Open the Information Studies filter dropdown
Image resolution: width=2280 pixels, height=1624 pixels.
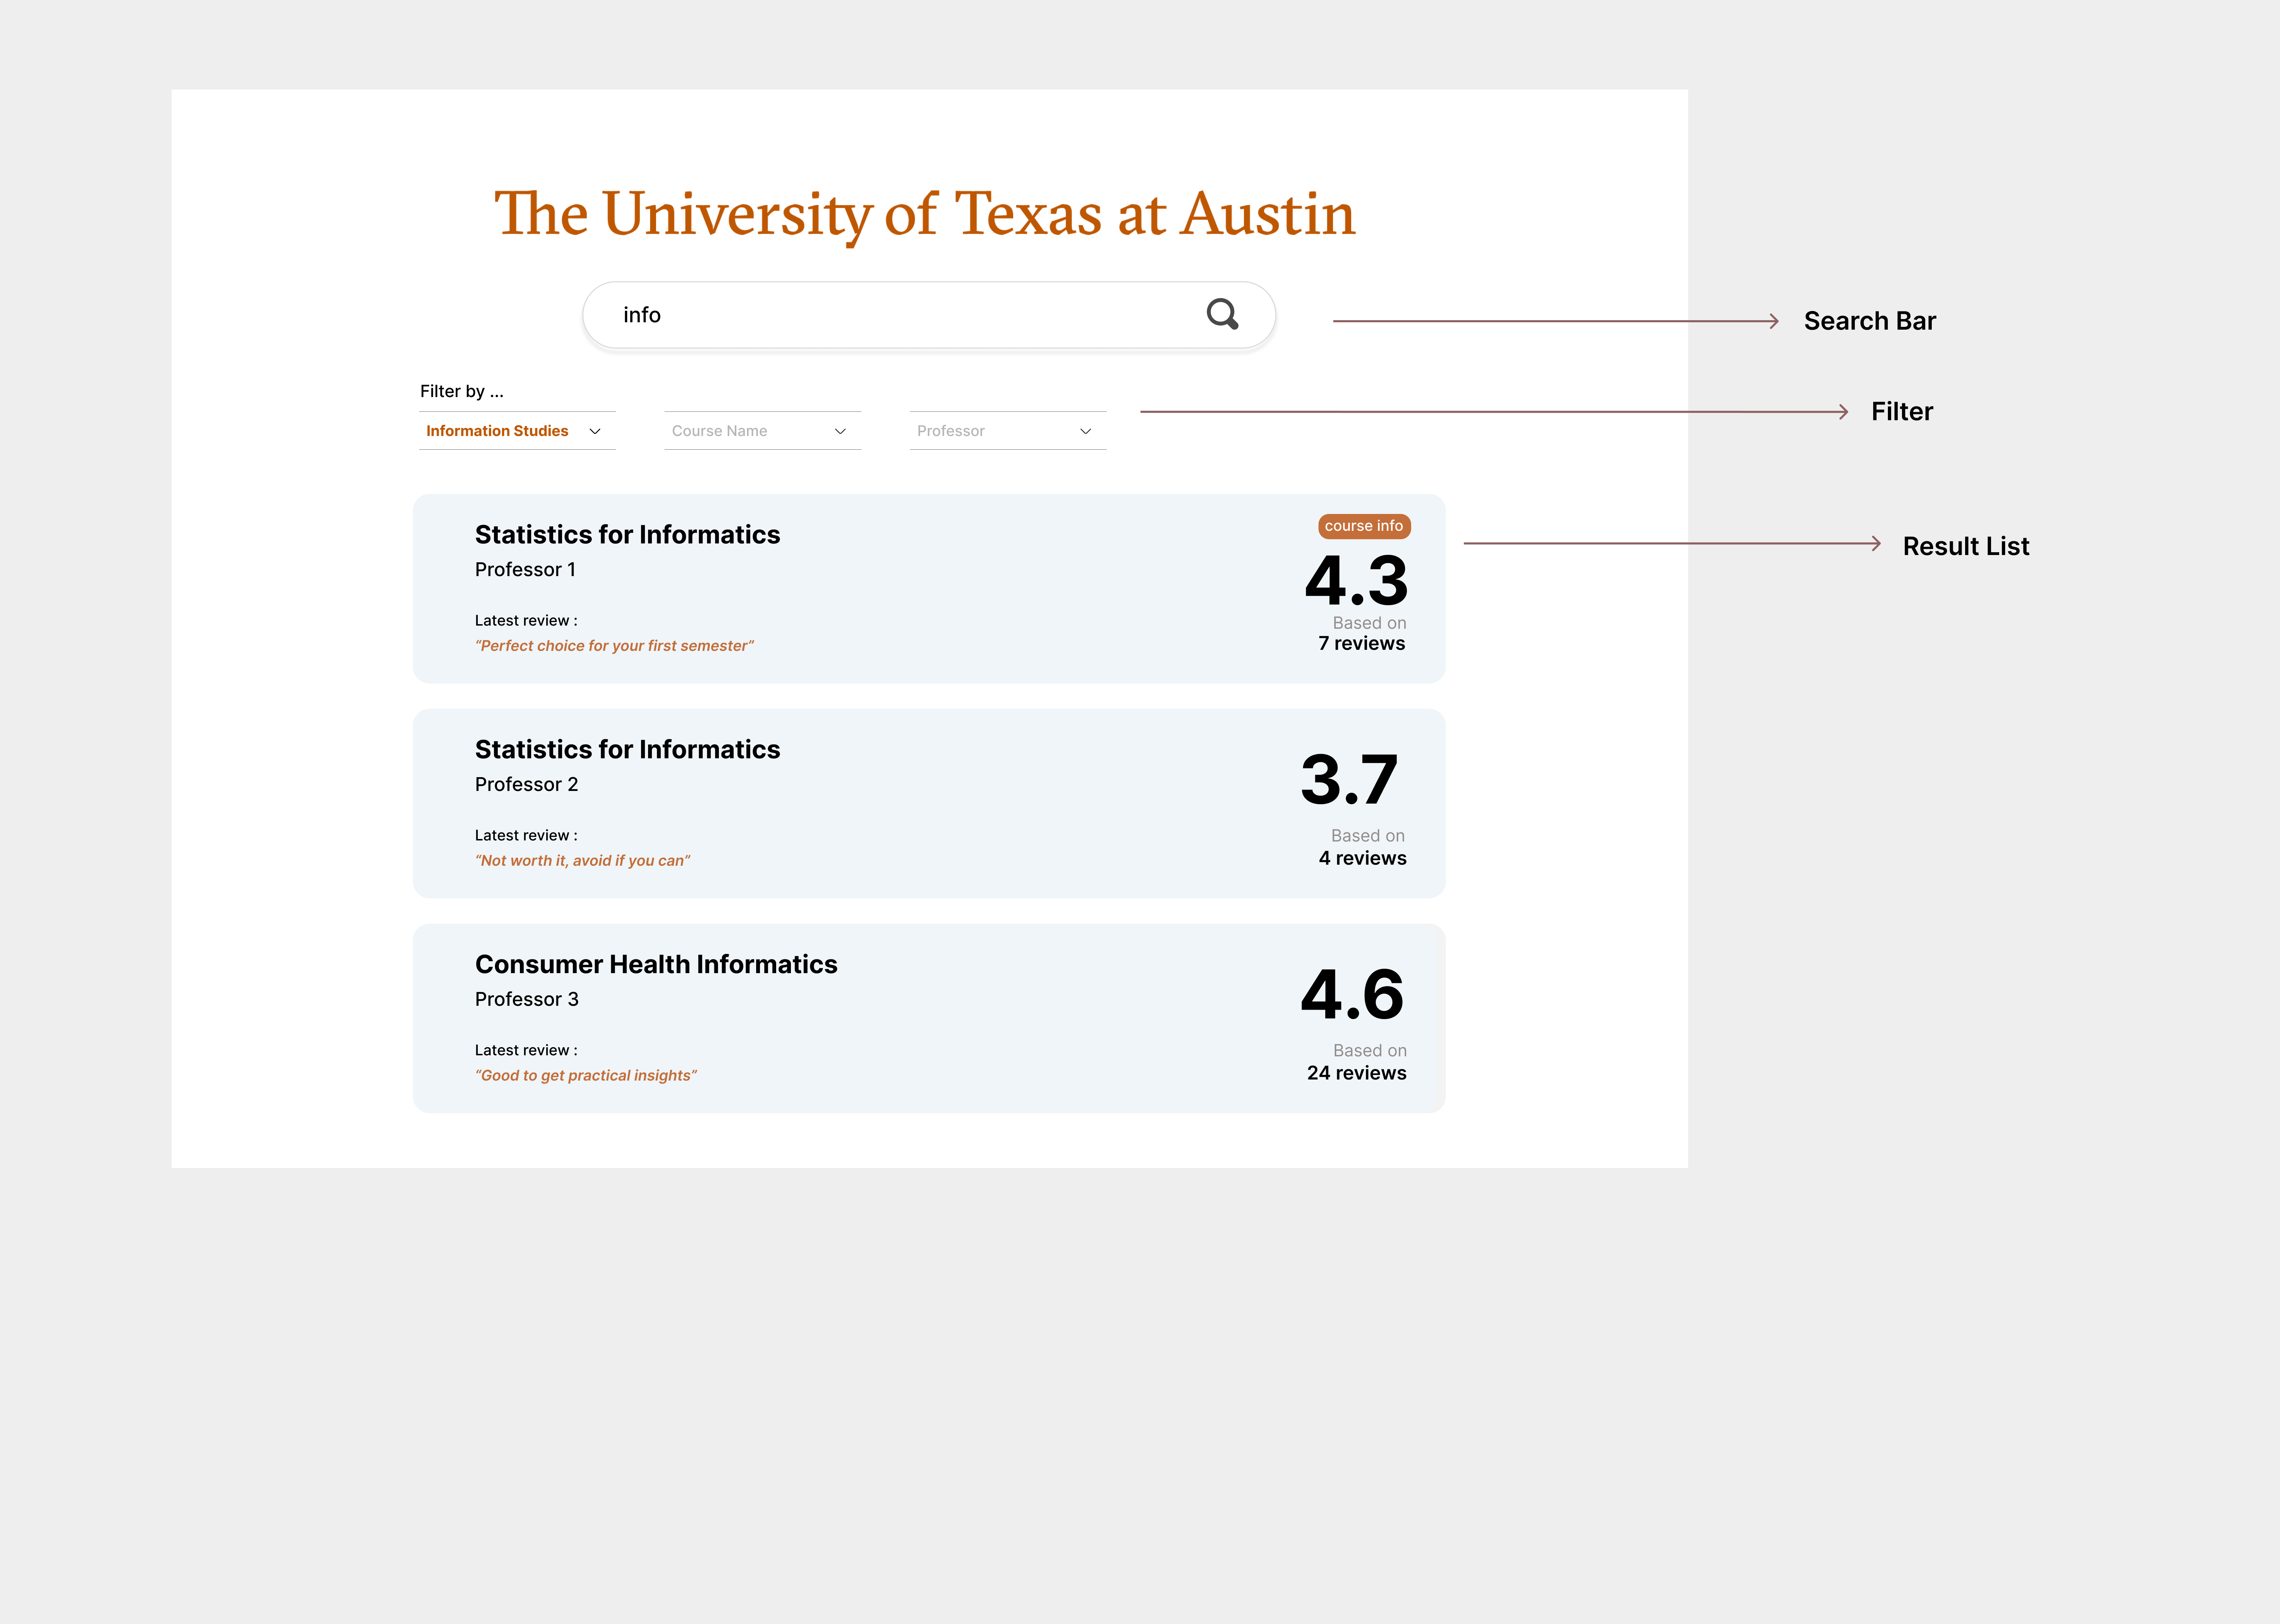click(x=517, y=431)
